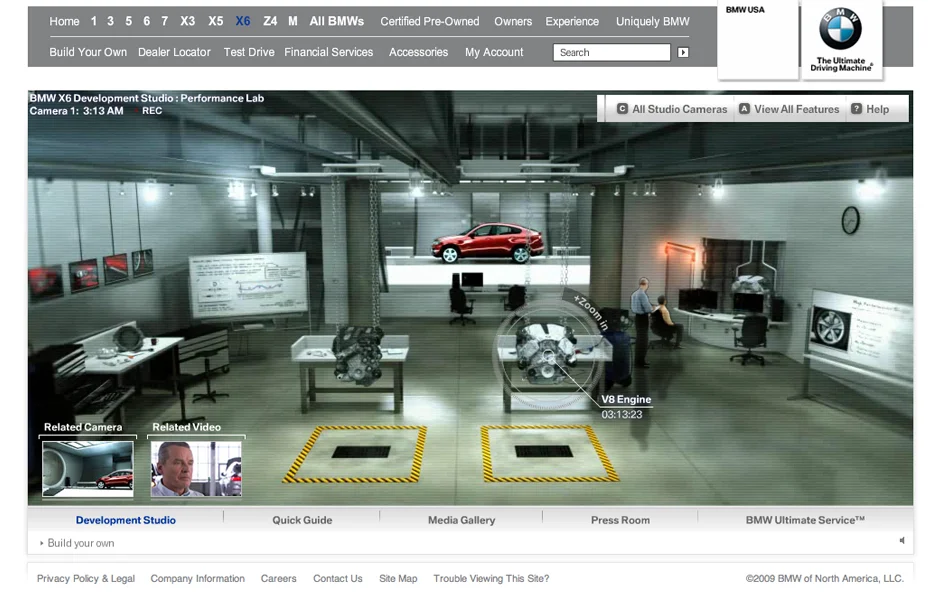Open View All Features

[789, 109]
